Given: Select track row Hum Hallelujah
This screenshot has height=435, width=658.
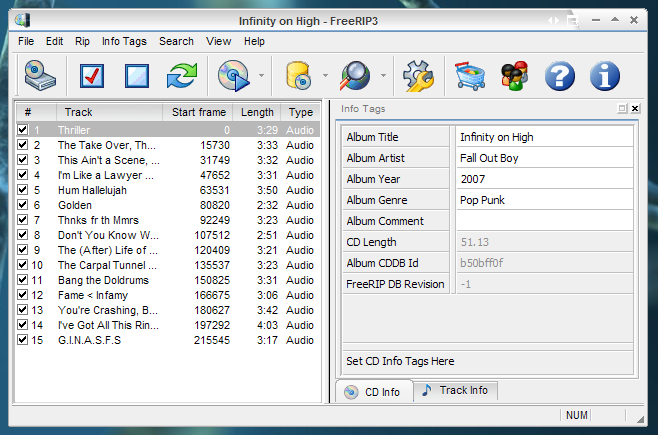Looking at the screenshot, I should point(168,190).
